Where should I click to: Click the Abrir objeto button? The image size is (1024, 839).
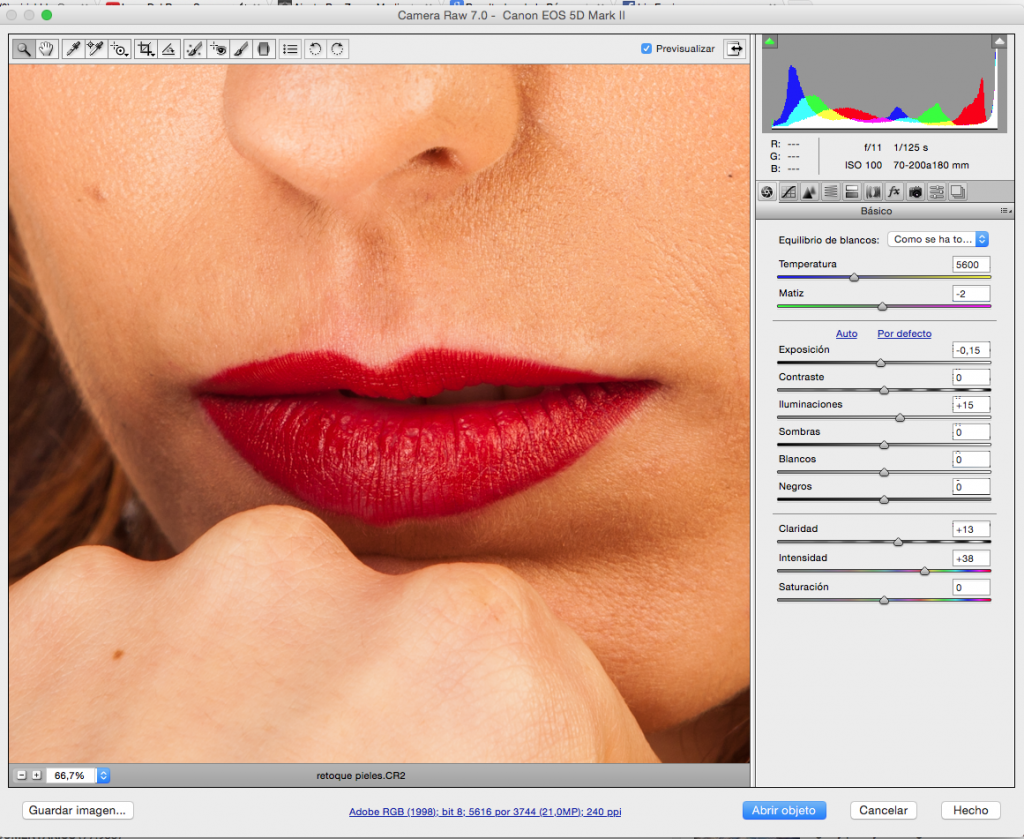pyautogui.click(x=784, y=810)
